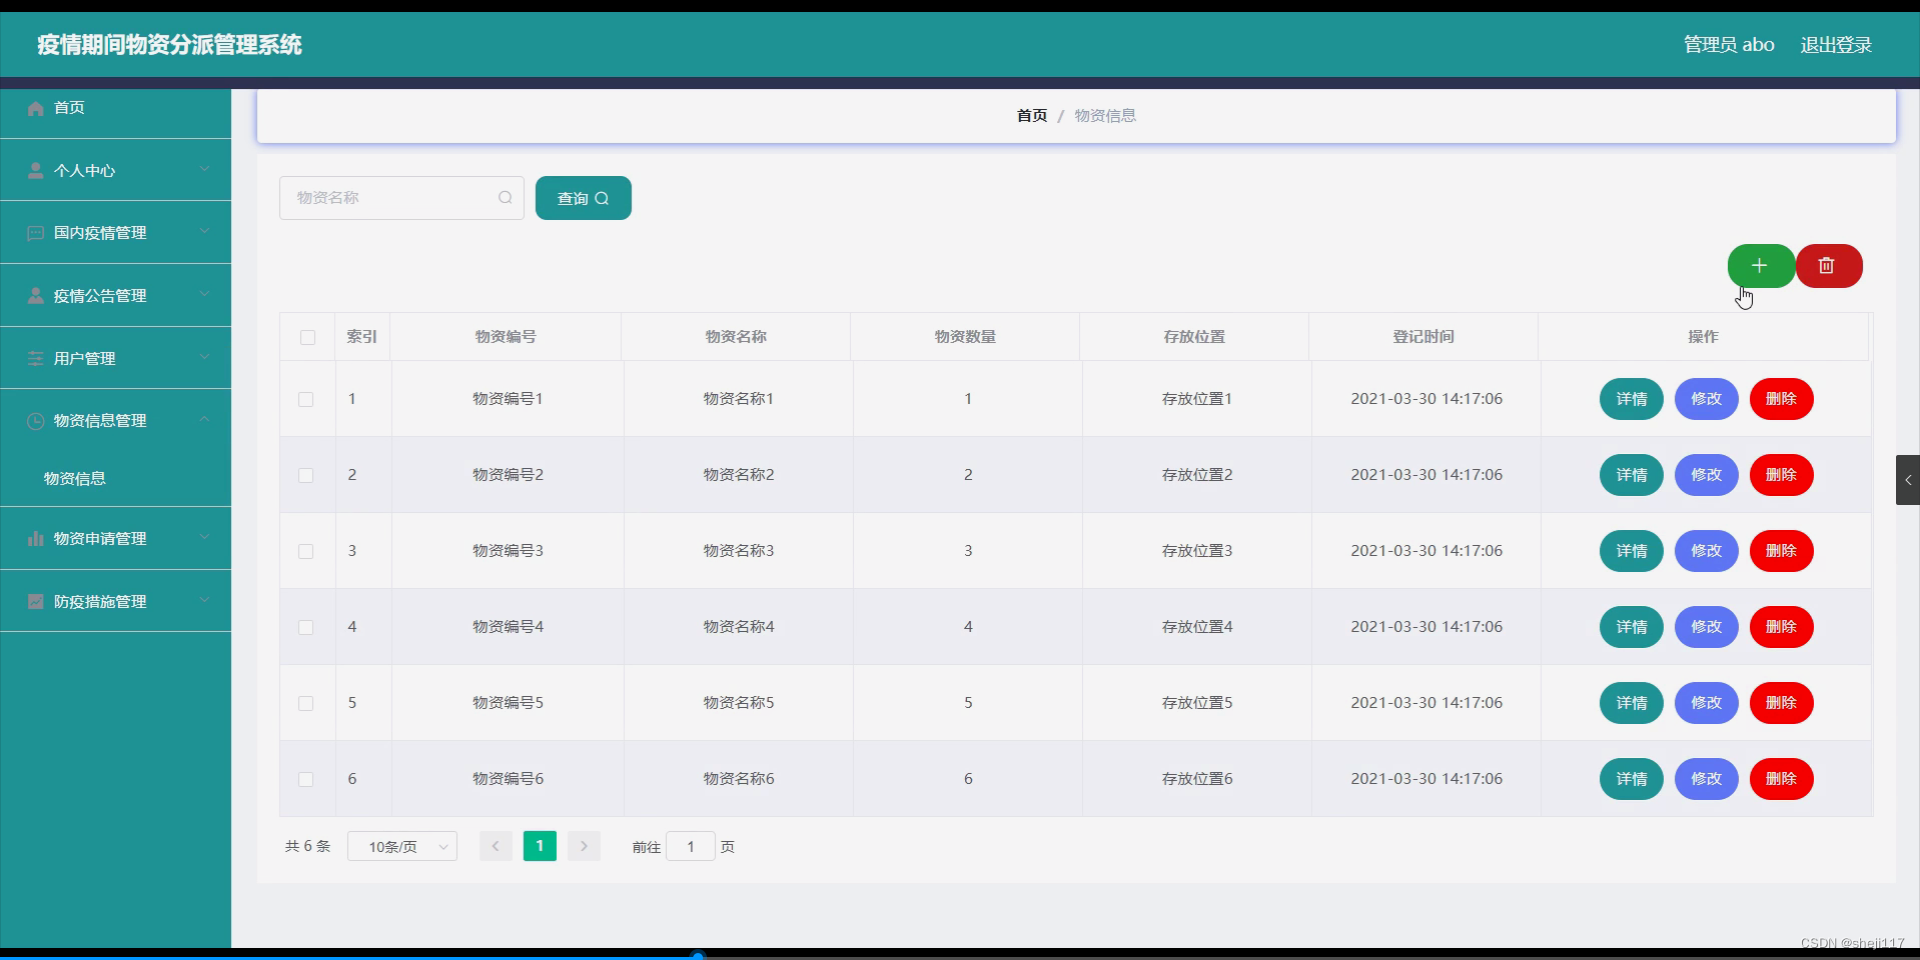This screenshot has height=960, width=1920.
Task: View 详情 for 物资名称6
Action: 1631,779
